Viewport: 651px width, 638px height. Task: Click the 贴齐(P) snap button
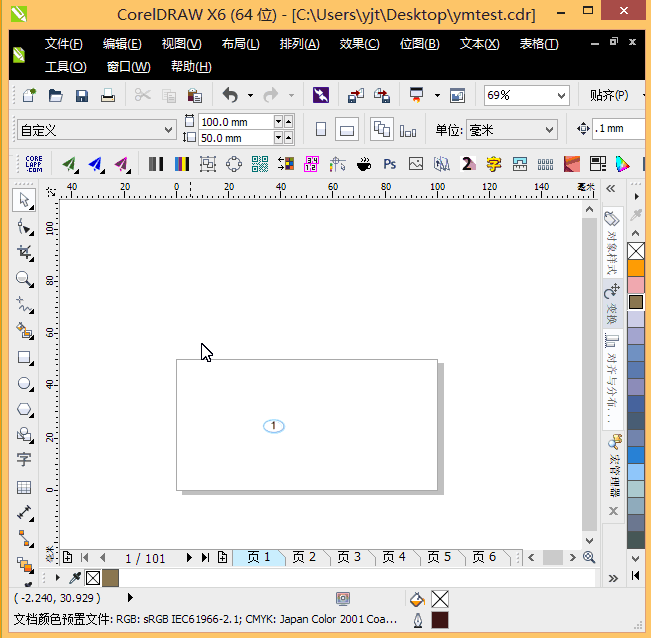coord(609,95)
